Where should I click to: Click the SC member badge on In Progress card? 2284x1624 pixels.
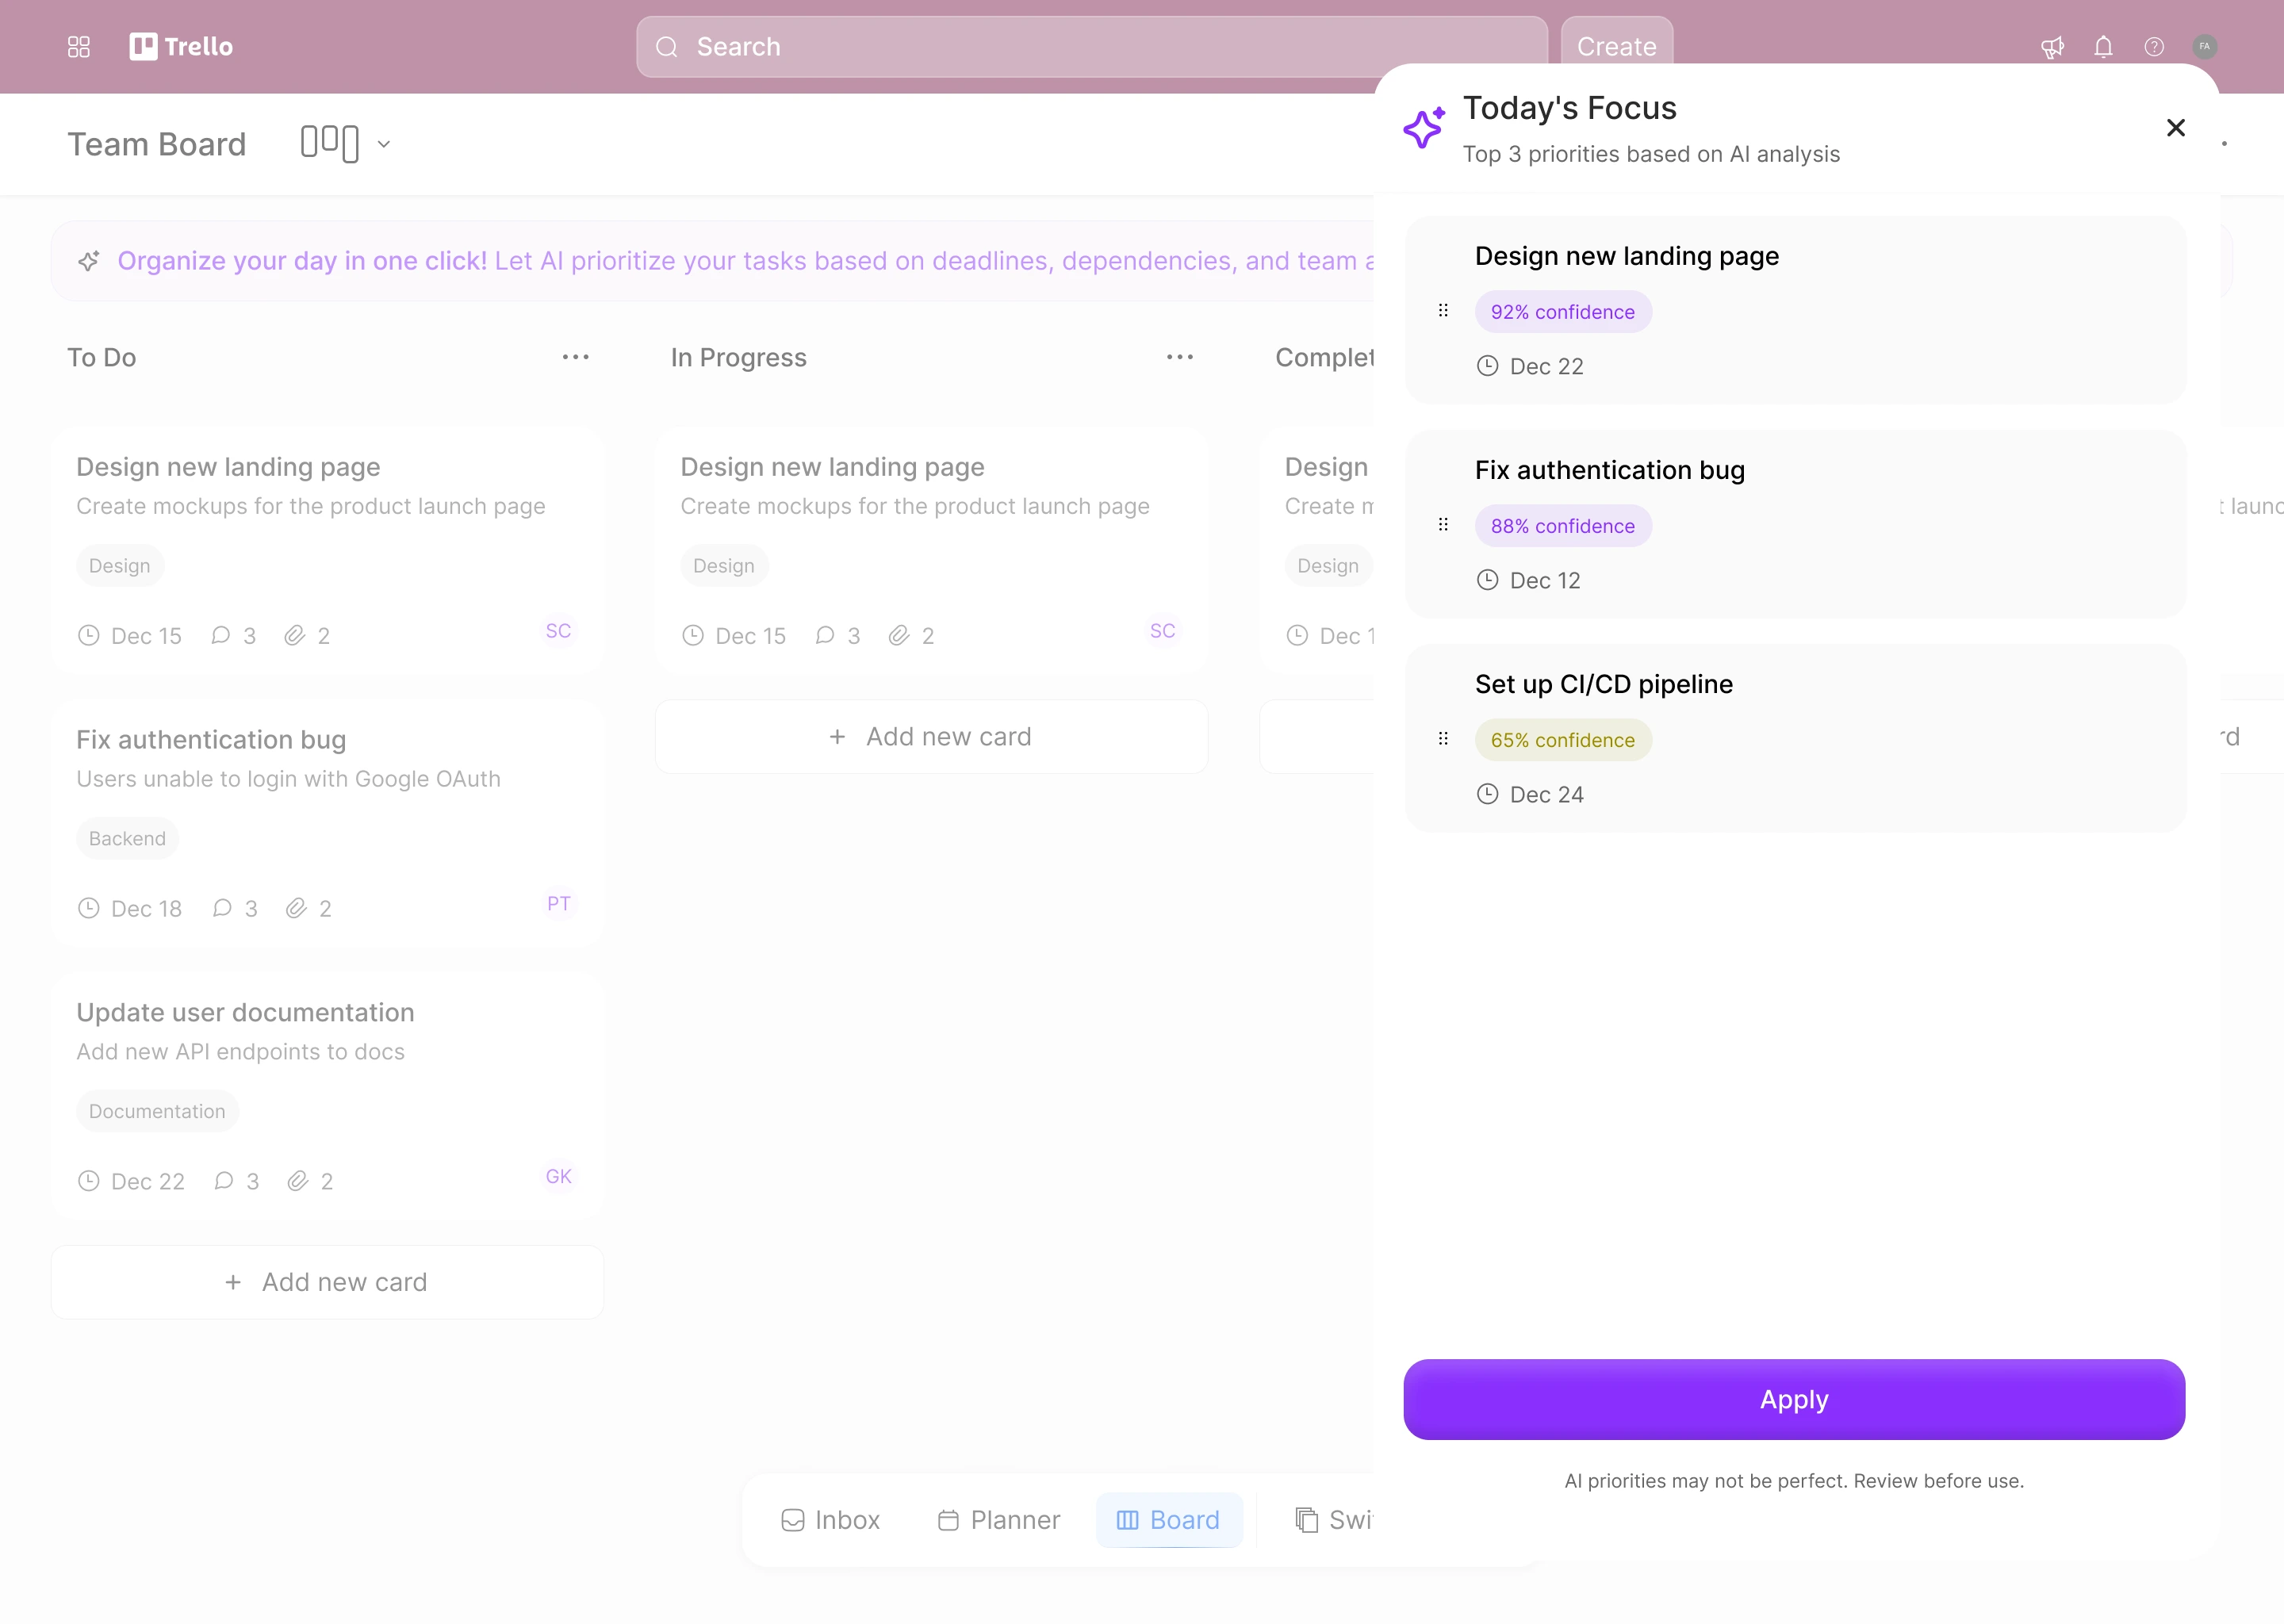(x=1163, y=631)
